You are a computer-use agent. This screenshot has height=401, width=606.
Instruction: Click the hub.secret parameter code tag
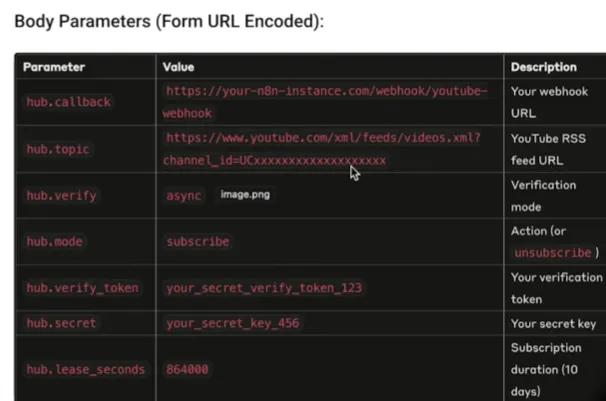62,323
